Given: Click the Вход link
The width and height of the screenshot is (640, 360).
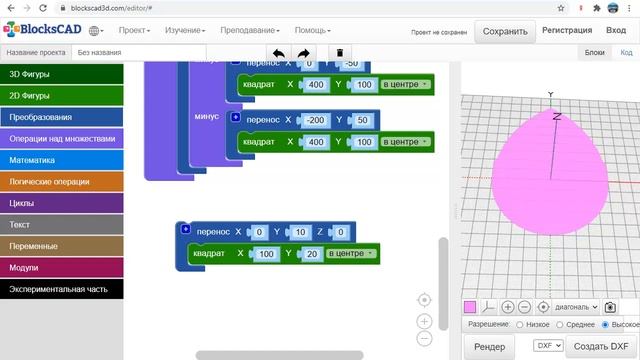Looking at the screenshot, I should pos(616,30).
